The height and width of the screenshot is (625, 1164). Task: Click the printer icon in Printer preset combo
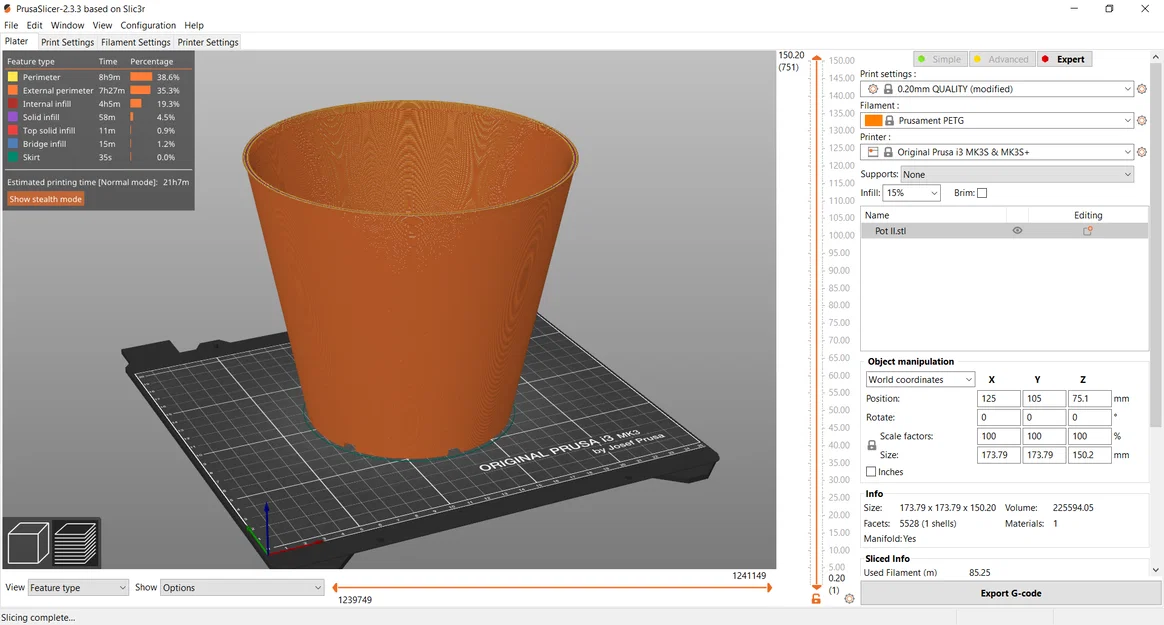(873, 152)
